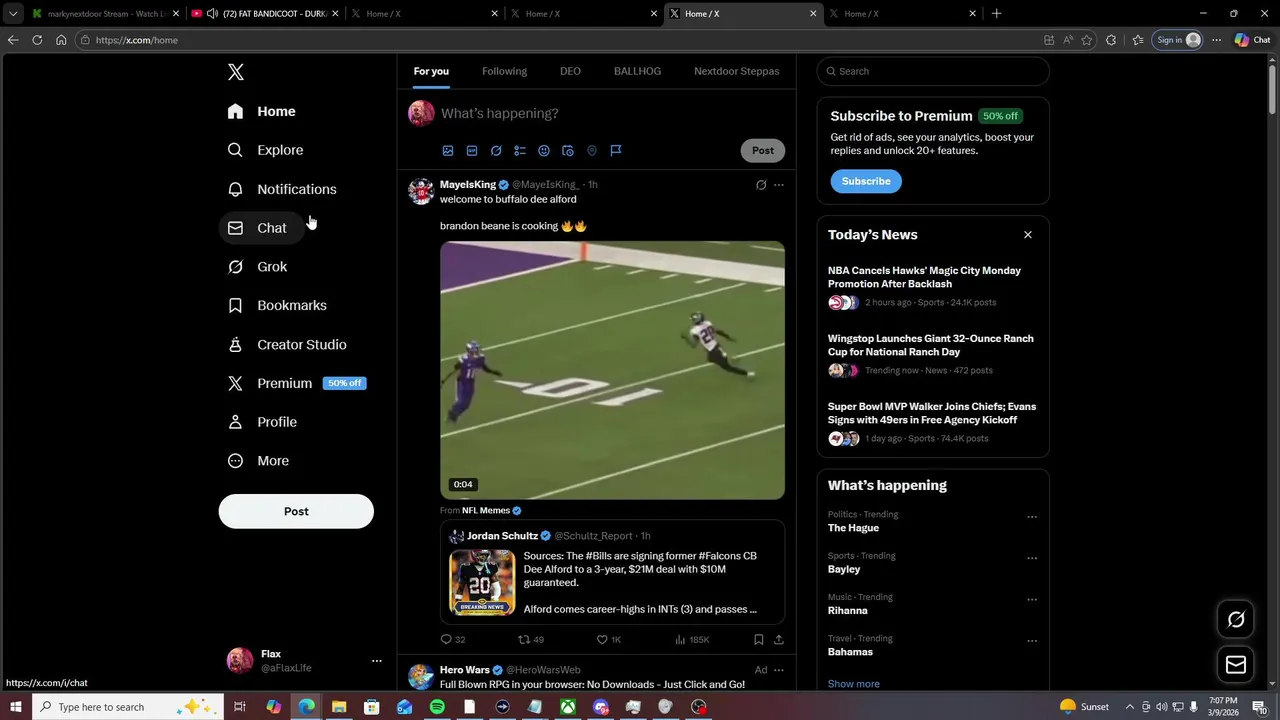Open Grok from the sidebar
Image resolution: width=1280 pixels, height=720 pixels.
258,267
